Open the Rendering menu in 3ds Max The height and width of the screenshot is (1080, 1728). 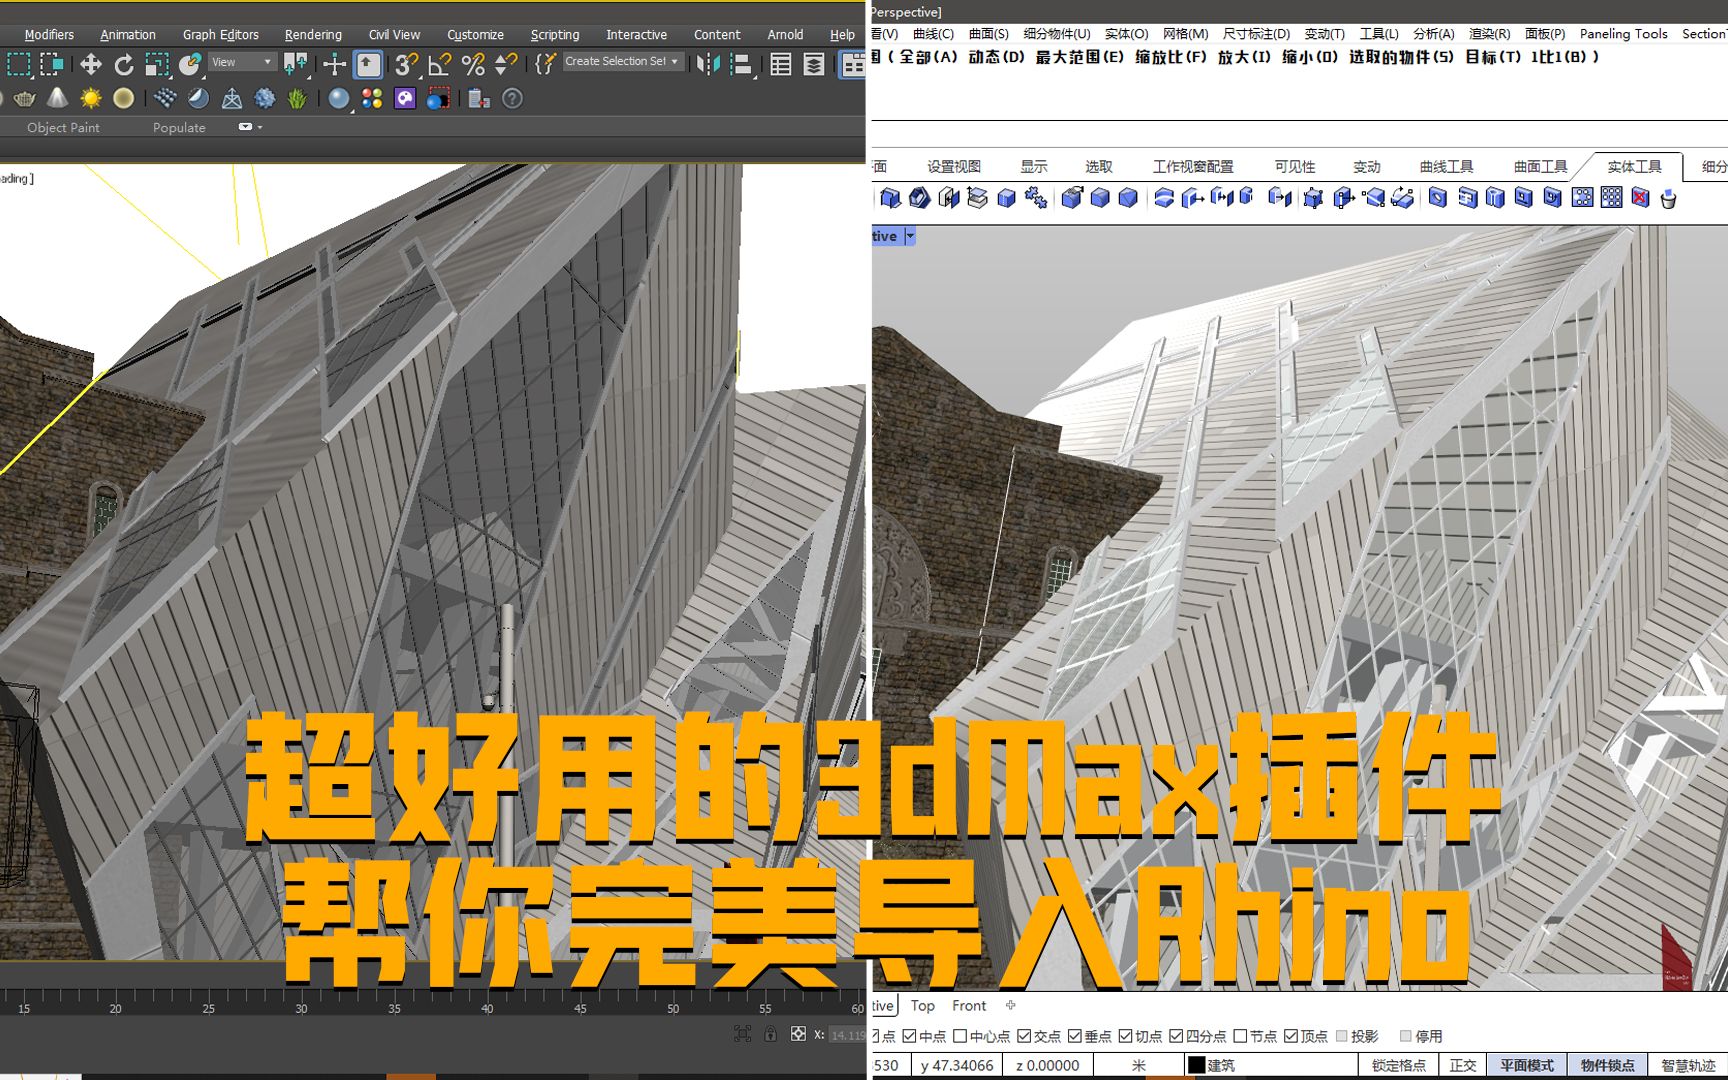[x=313, y=35]
